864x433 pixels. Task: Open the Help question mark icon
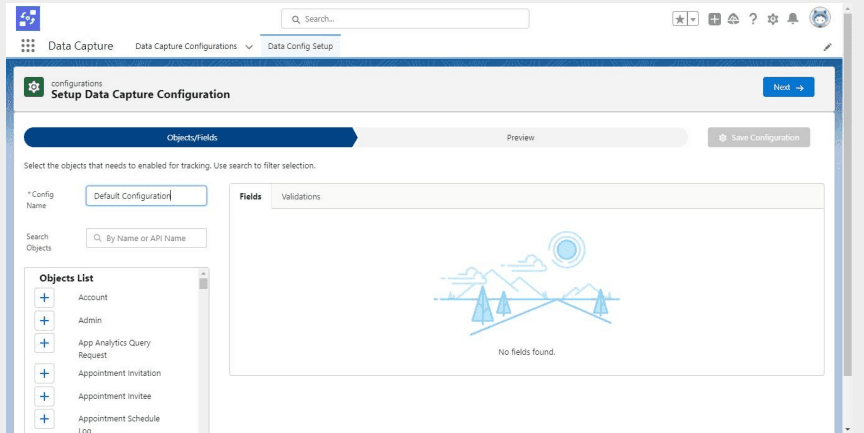click(753, 19)
